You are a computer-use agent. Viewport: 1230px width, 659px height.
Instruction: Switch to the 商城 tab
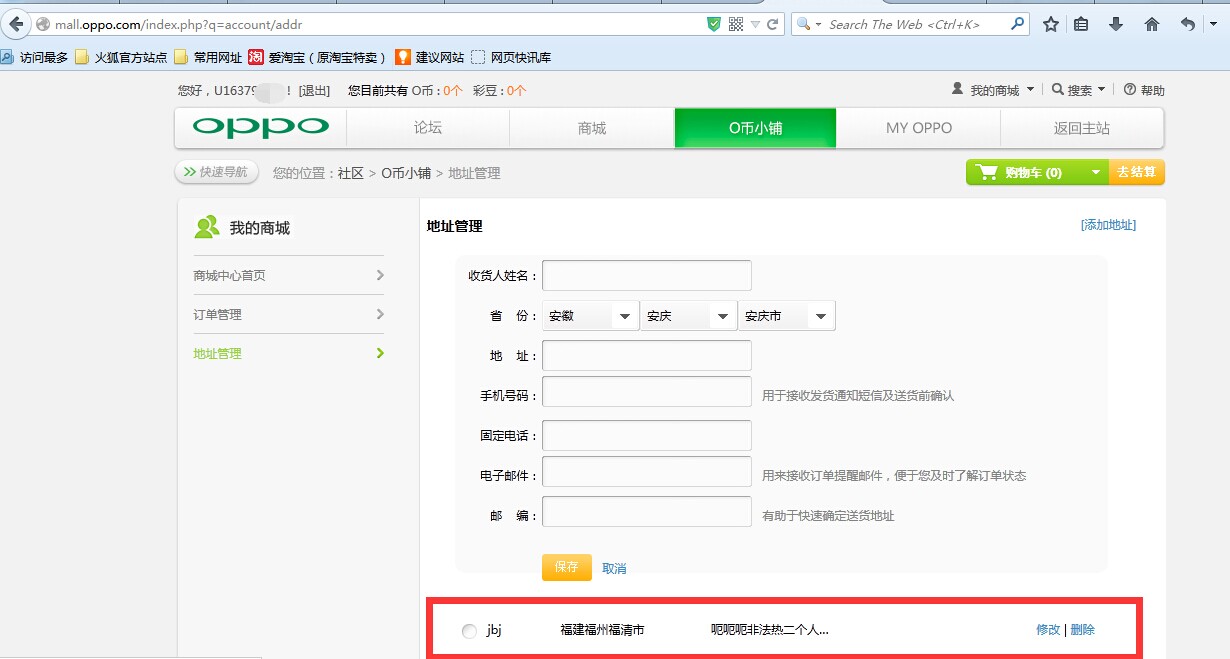point(592,128)
